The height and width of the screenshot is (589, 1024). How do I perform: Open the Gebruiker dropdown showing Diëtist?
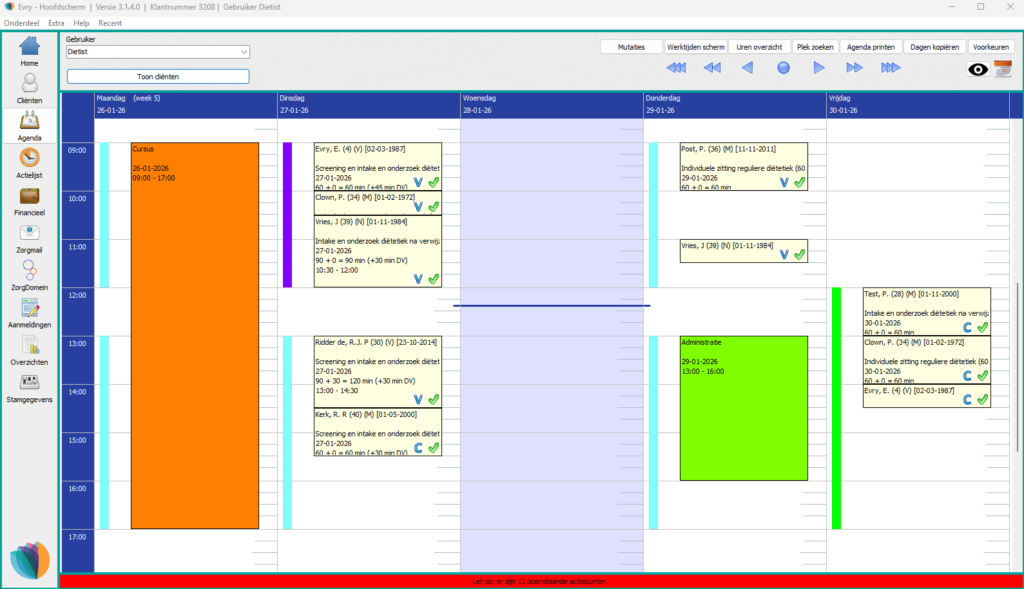pos(156,51)
